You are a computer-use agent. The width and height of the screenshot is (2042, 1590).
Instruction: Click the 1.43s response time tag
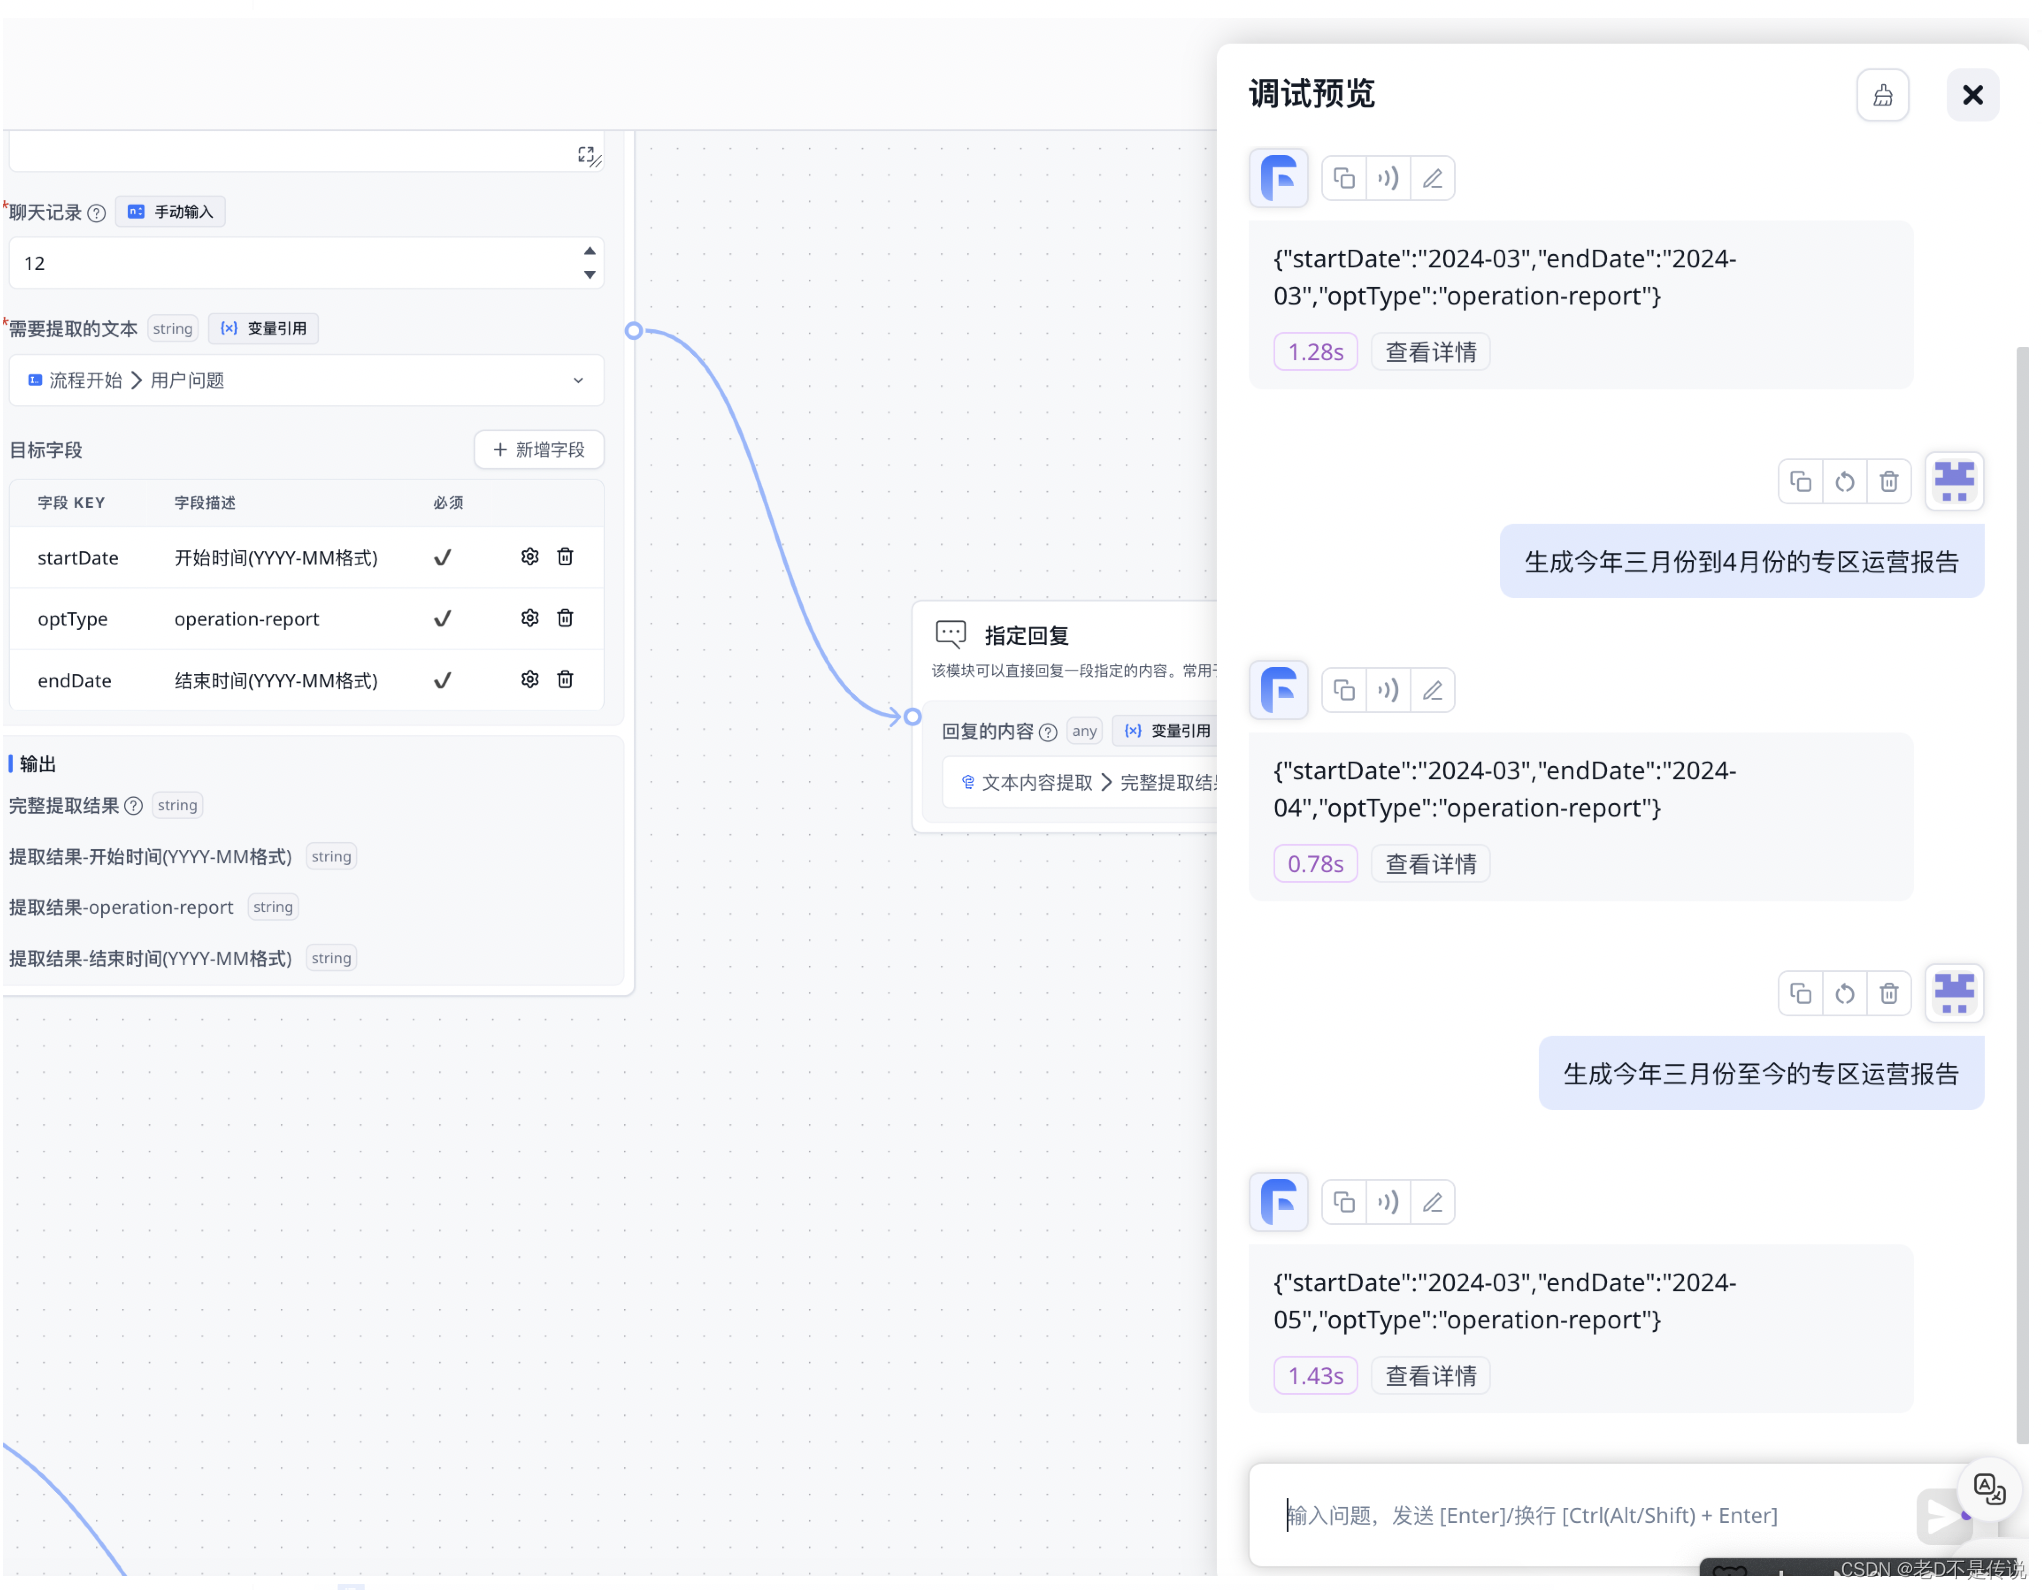pos(1315,1376)
